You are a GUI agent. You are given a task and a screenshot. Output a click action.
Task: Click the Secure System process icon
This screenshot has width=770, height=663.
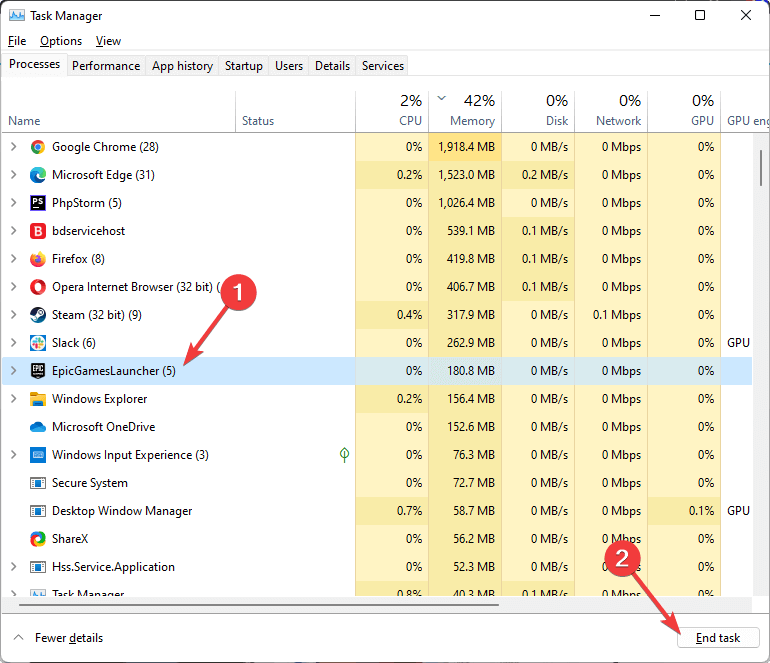(x=38, y=483)
